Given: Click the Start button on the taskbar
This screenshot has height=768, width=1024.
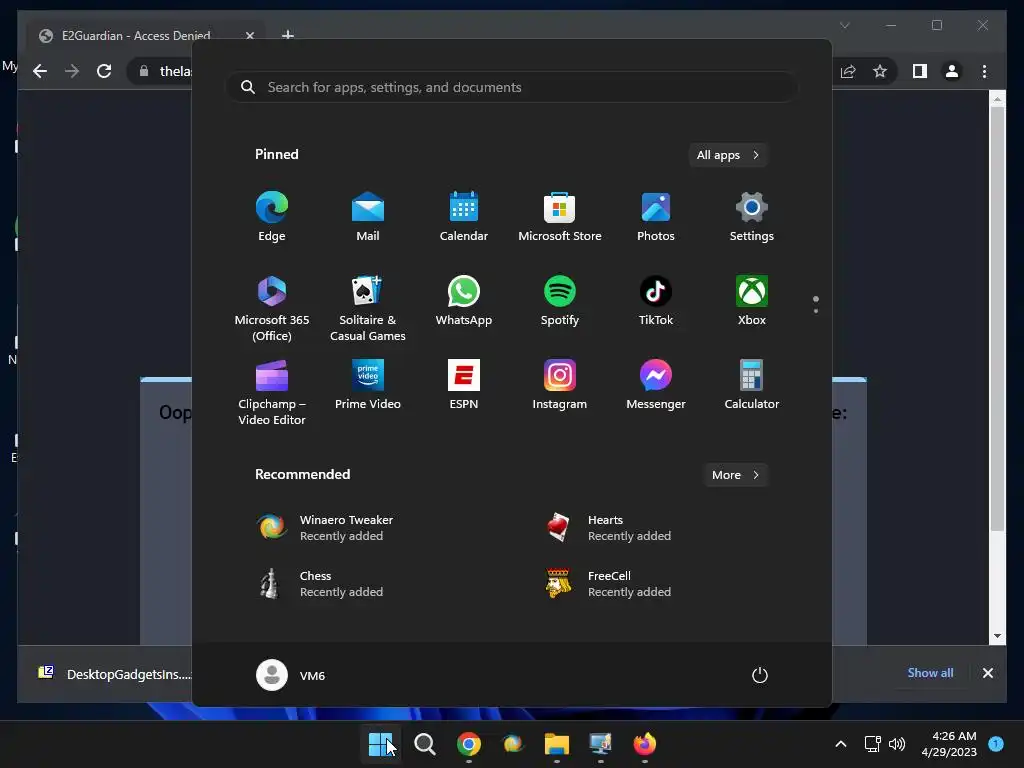Looking at the screenshot, I should (381, 744).
